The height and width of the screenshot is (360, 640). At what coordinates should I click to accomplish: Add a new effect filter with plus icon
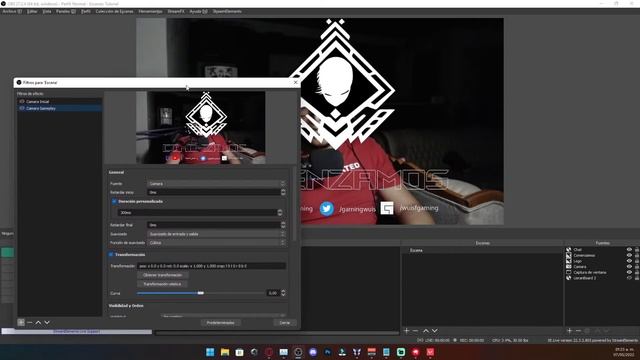click(21, 322)
